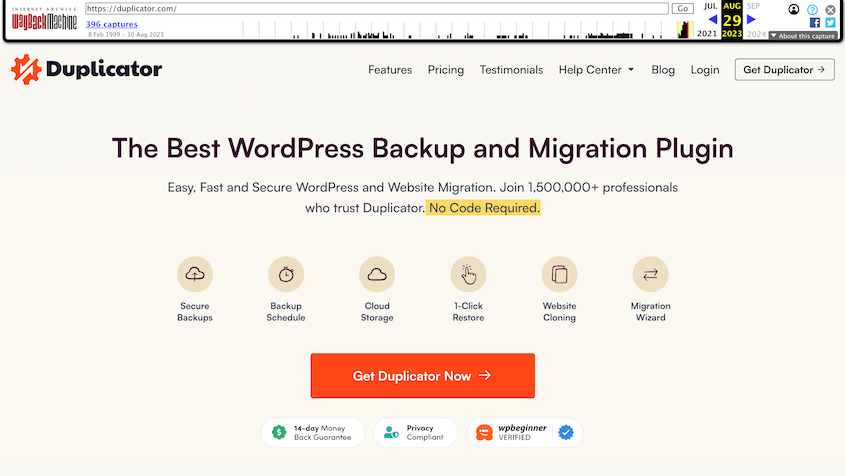Open the Blog page
The width and height of the screenshot is (845, 476).
coord(663,70)
